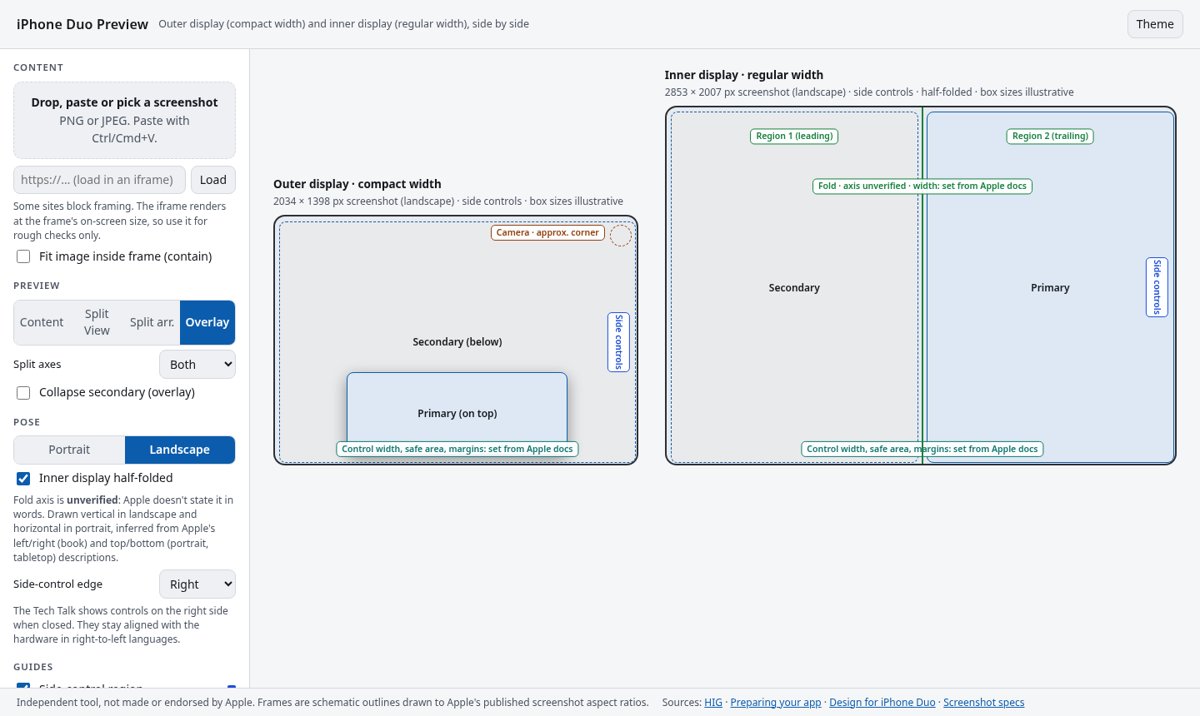Click outer display's Control width, safe area label
Screen dimensions: 1200x716
[x=457, y=449]
